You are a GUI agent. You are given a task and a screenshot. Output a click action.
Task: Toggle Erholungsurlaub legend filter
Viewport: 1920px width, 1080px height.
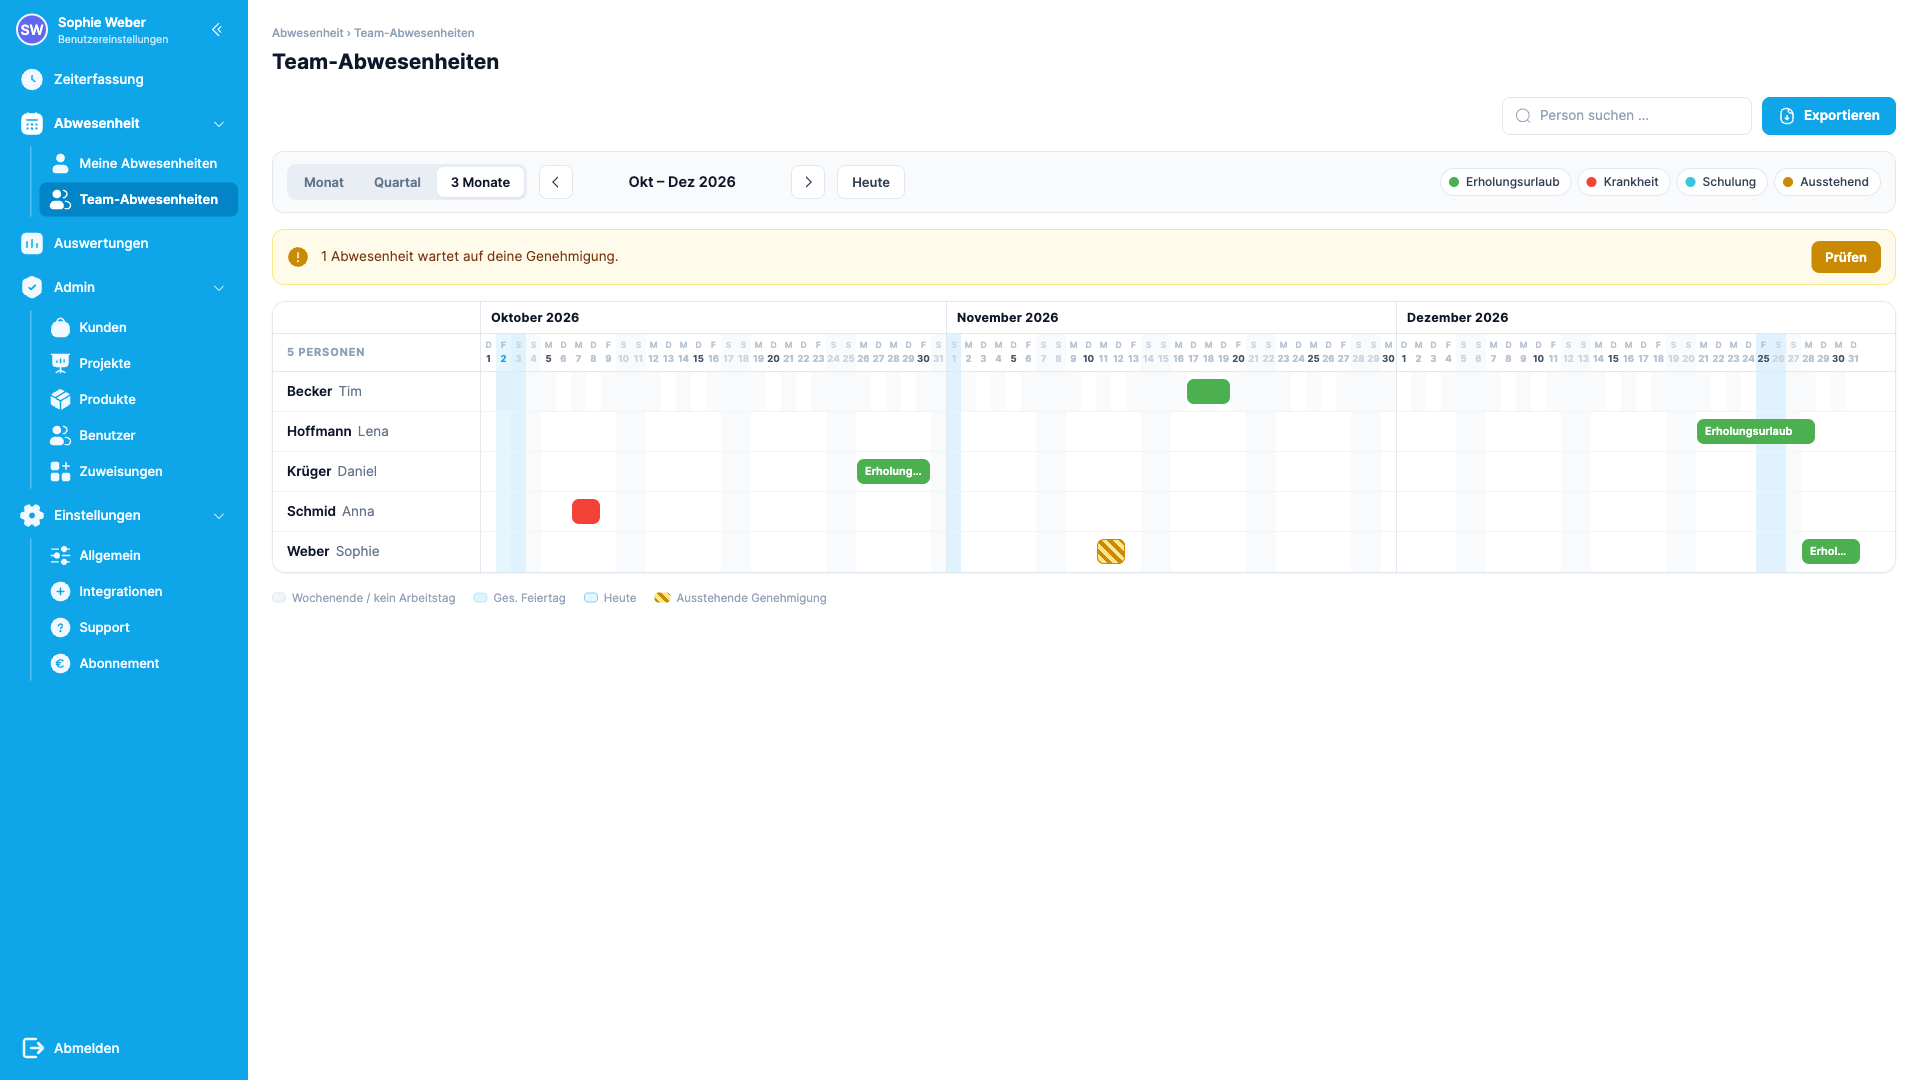tap(1505, 182)
